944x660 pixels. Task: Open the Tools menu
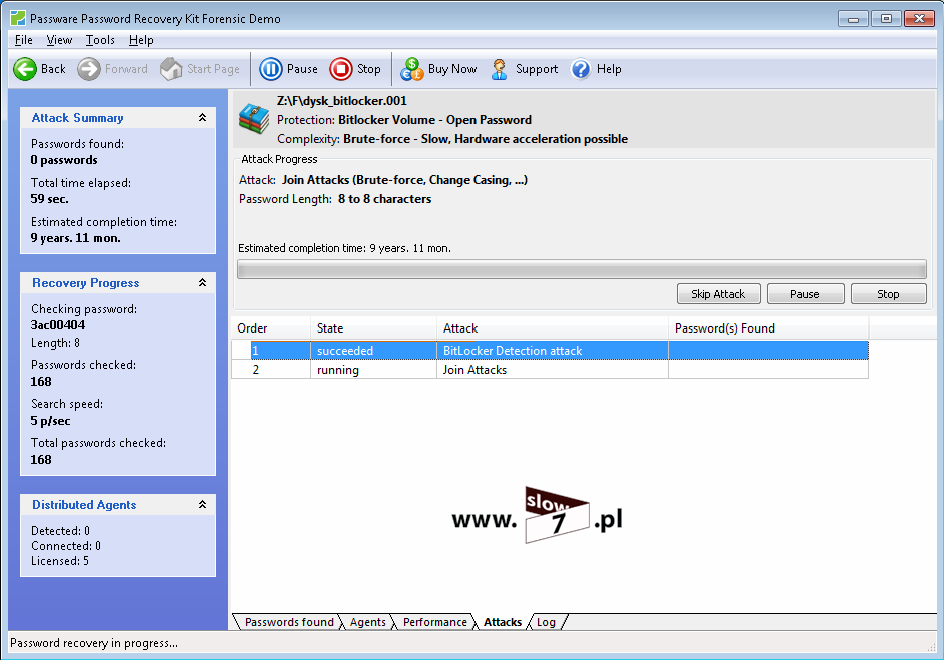(100, 40)
